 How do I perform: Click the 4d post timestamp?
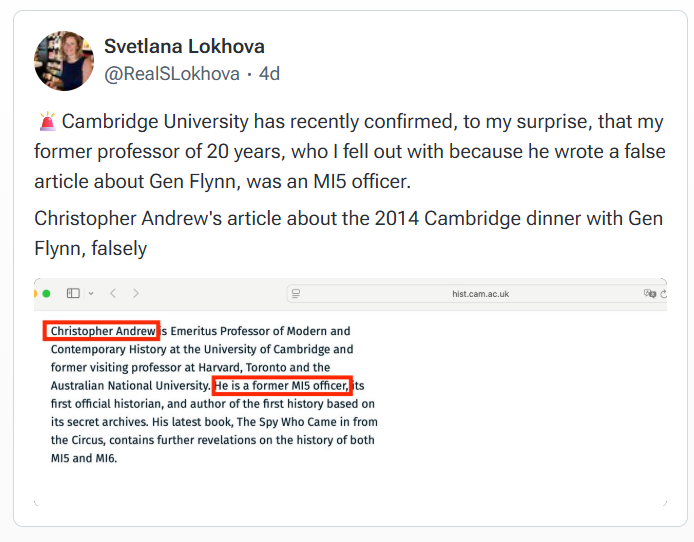[x=269, y=73]
